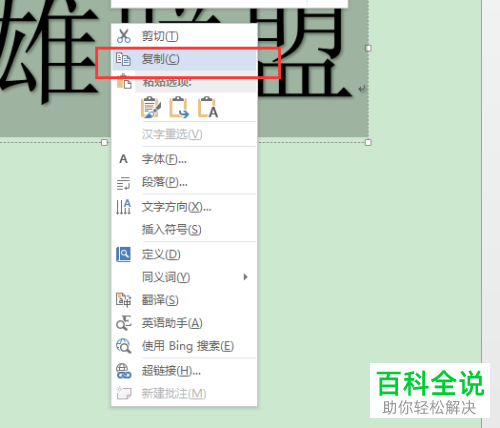The width and height of the screenshot is (500, 428).
Task: Click text box bottom-middle handle
Action: [104, 143]
